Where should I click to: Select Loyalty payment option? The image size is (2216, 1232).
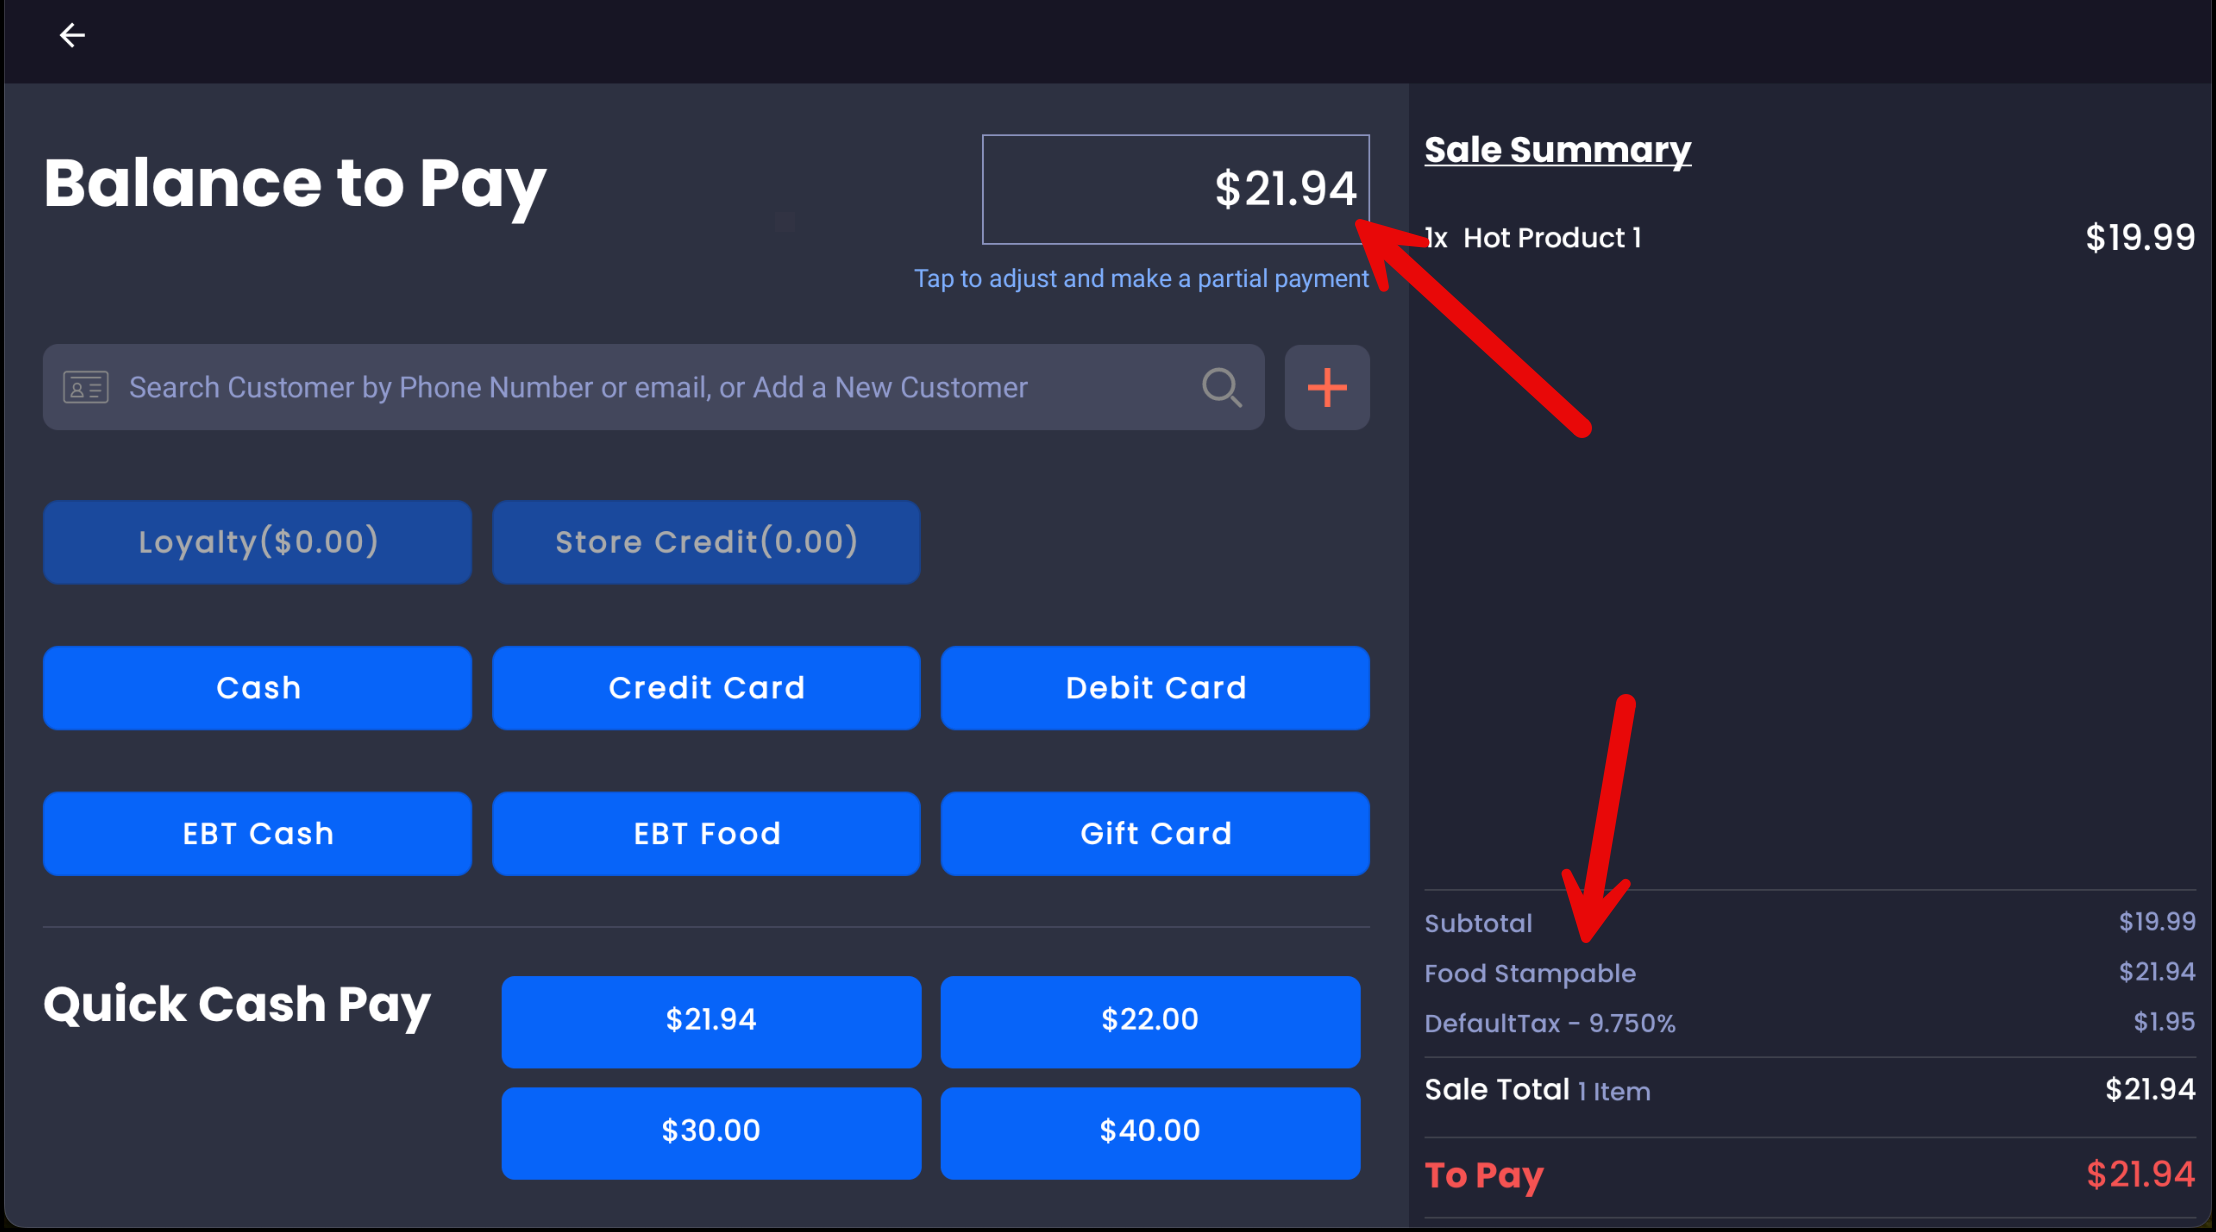point(257,542)
